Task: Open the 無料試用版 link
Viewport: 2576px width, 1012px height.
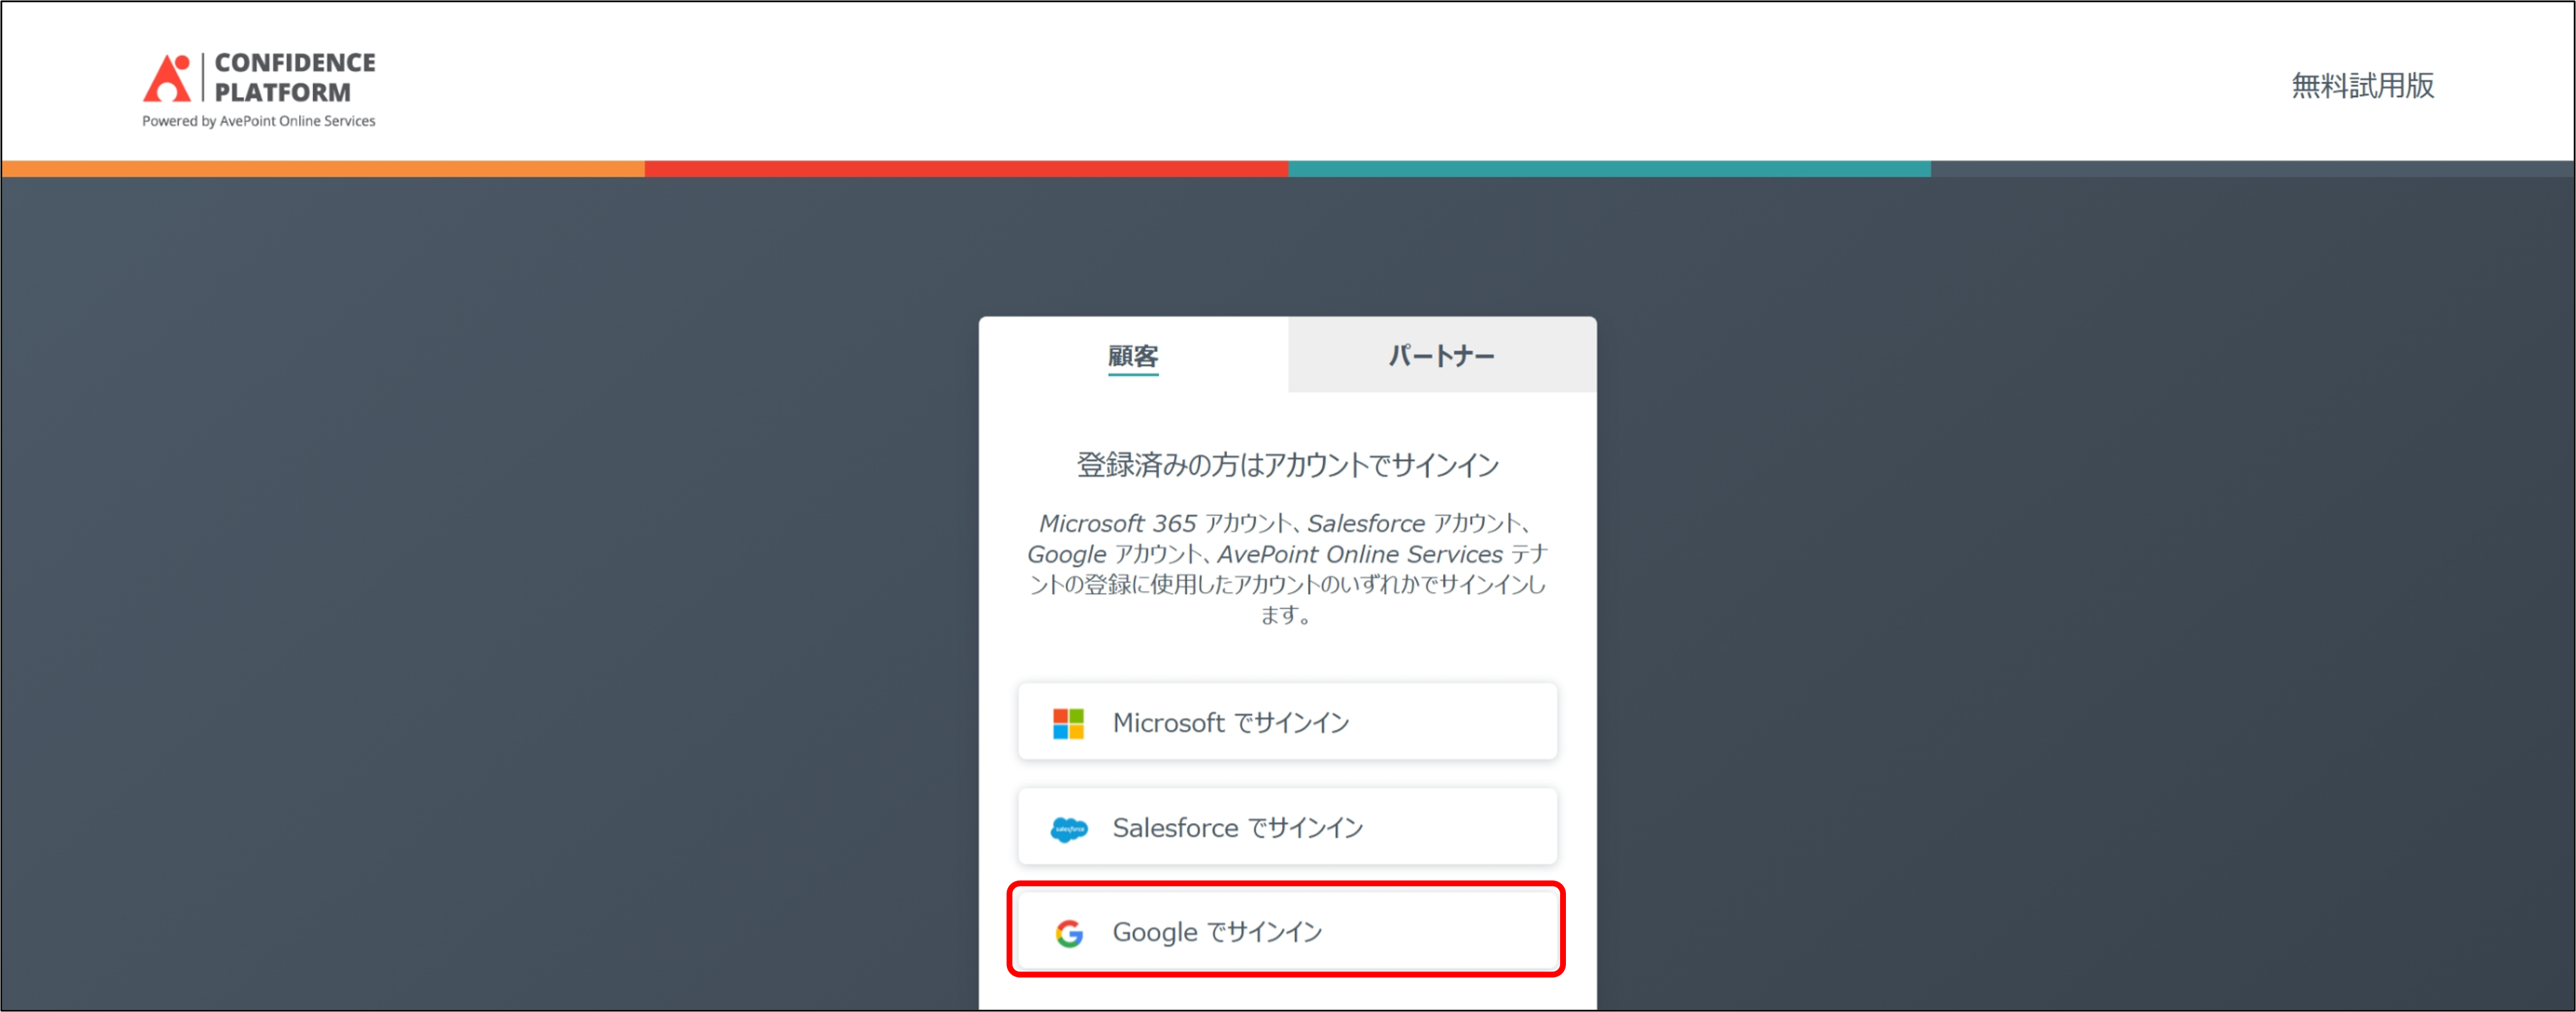Action: [2362, 86]
